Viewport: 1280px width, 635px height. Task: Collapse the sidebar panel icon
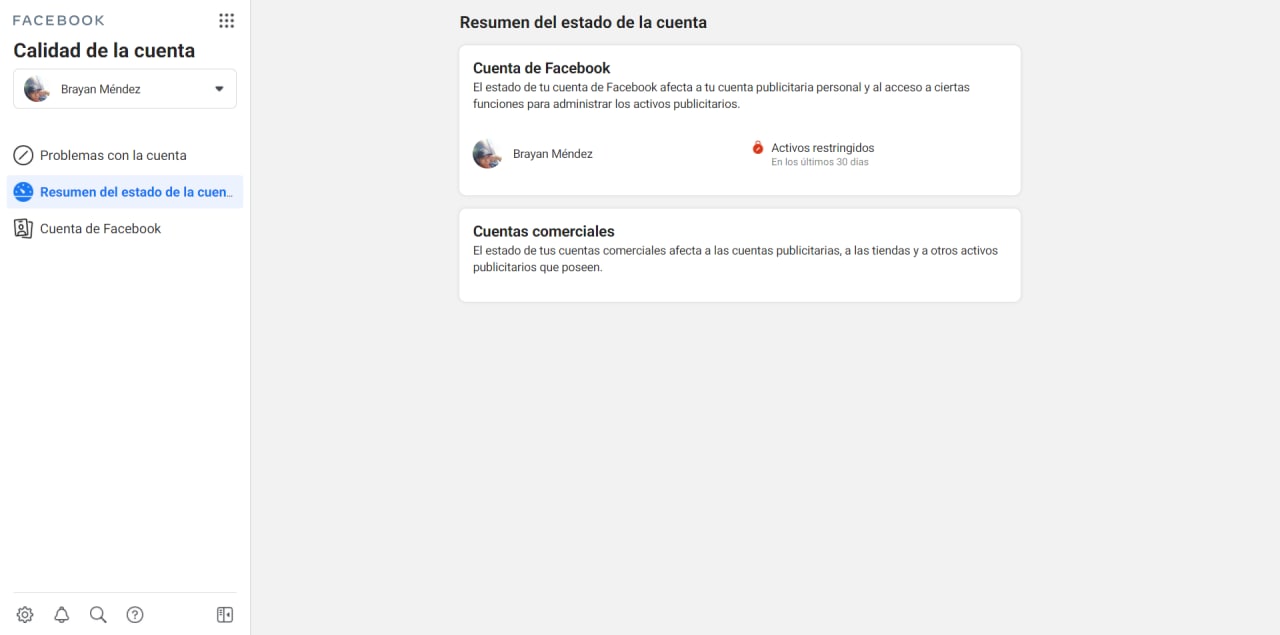[225, 615]
